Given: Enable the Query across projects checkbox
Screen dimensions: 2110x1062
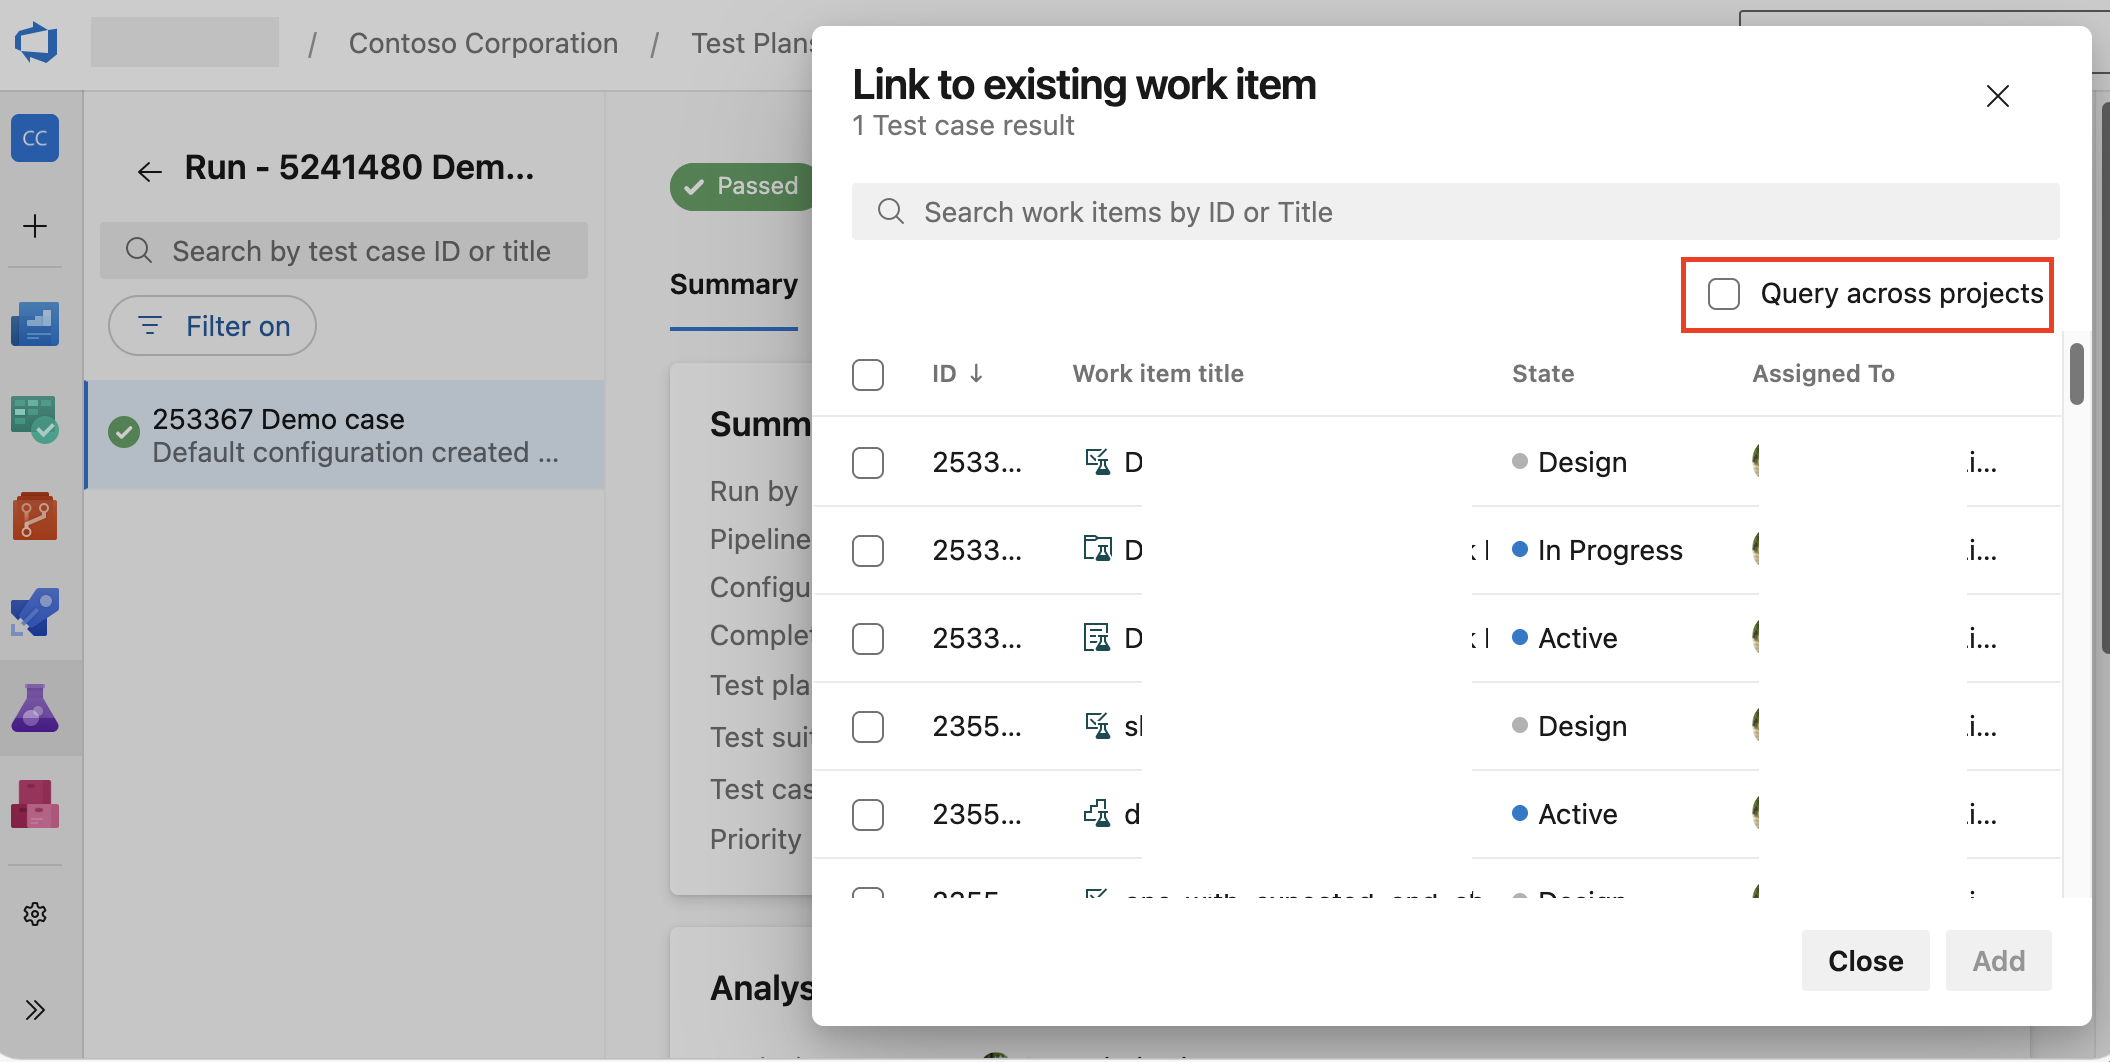Looking at the screenshot, I should click(1723, 293).
